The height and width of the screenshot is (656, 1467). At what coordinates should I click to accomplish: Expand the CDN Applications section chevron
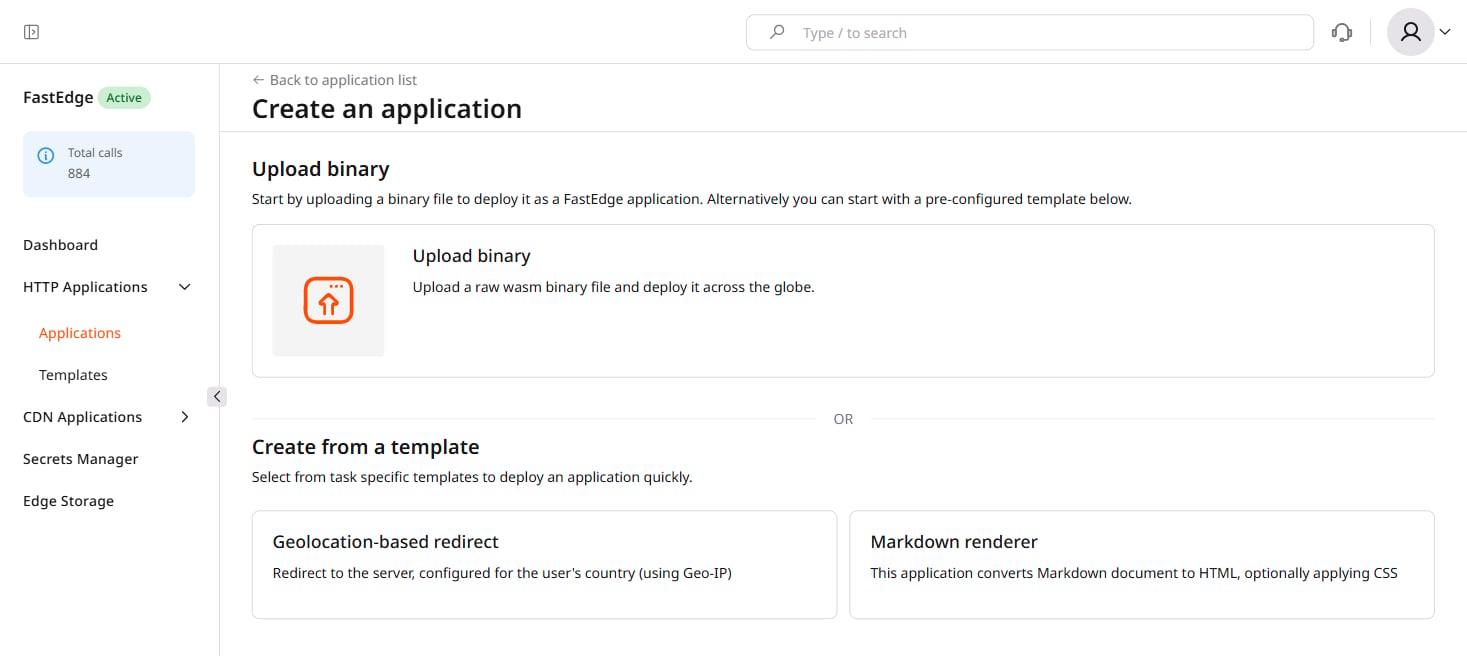click(184, 417)
